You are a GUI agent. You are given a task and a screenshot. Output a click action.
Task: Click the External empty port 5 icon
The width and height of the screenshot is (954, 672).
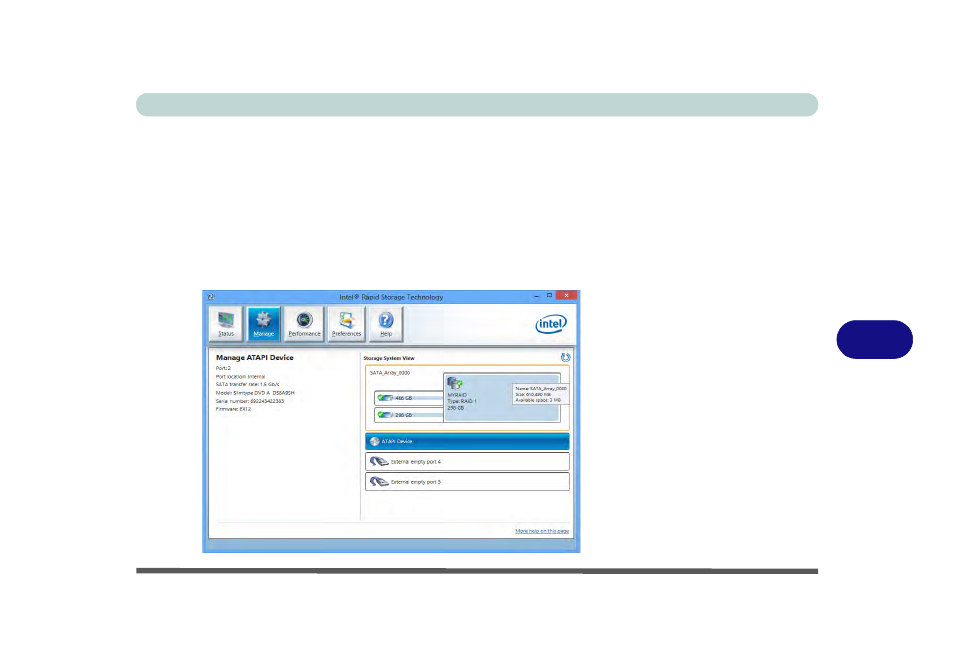tap(379, 482)
